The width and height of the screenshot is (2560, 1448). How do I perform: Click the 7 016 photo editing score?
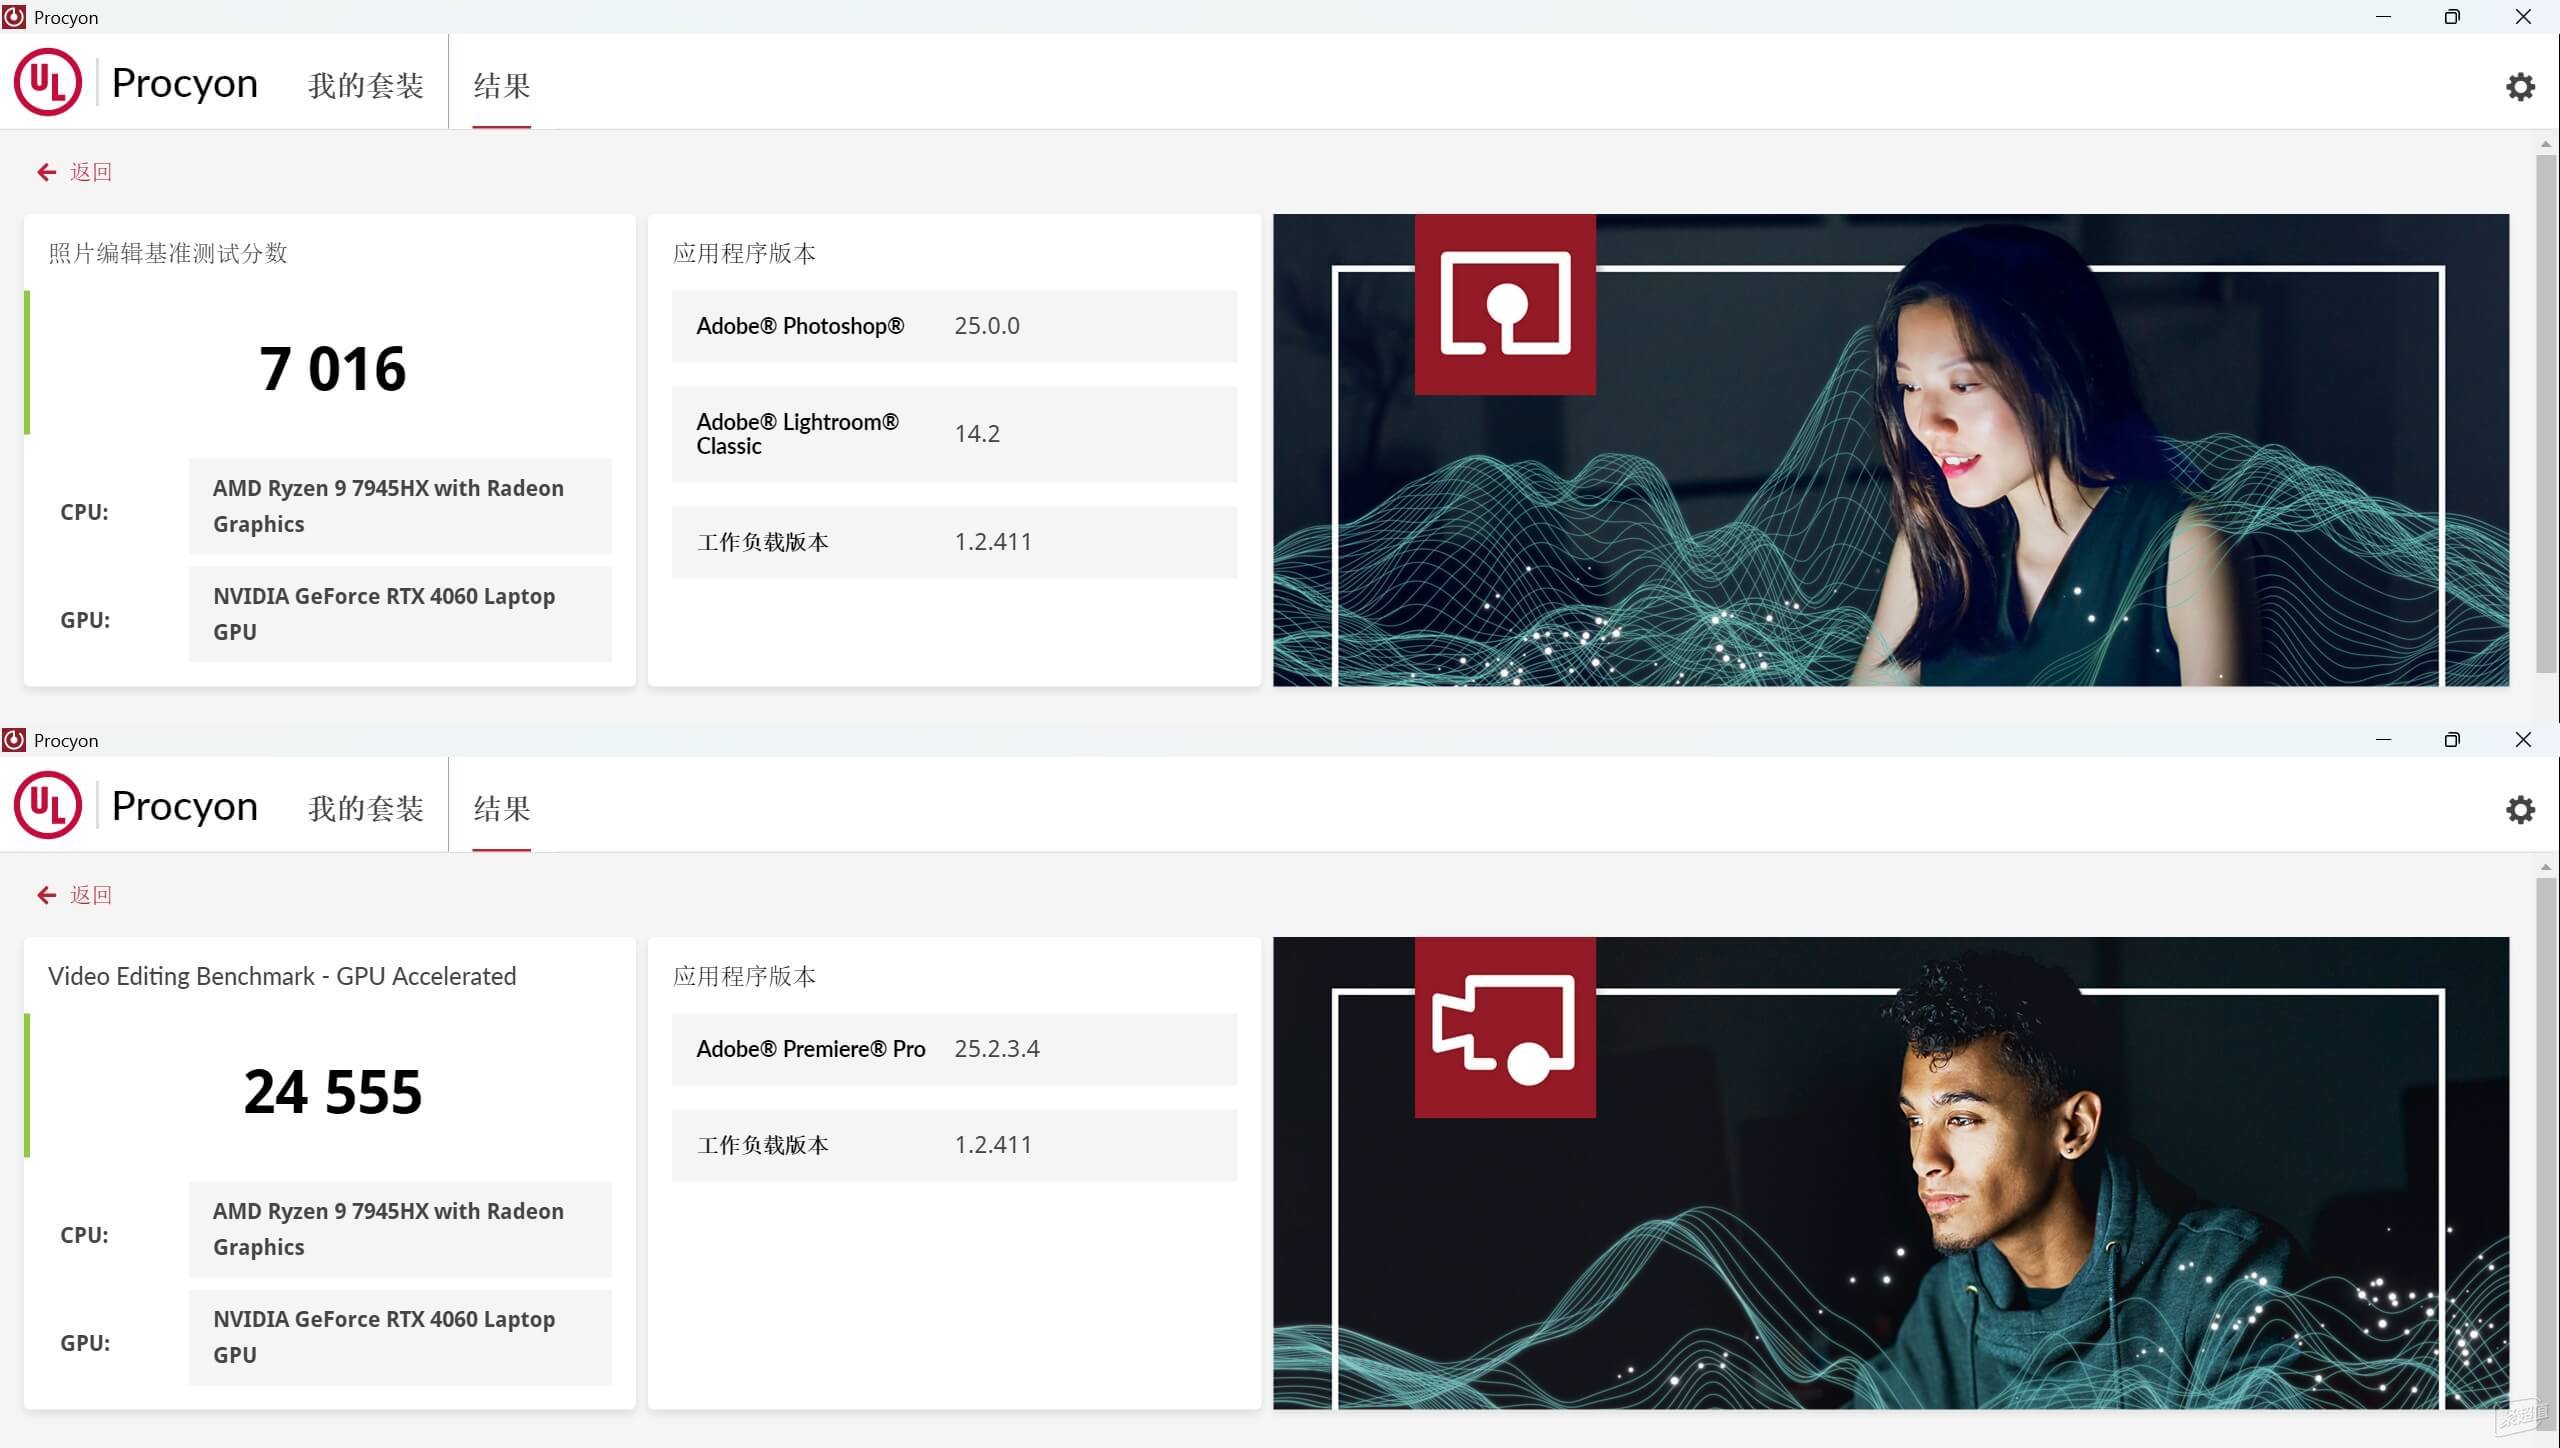(x=332, y=369)
